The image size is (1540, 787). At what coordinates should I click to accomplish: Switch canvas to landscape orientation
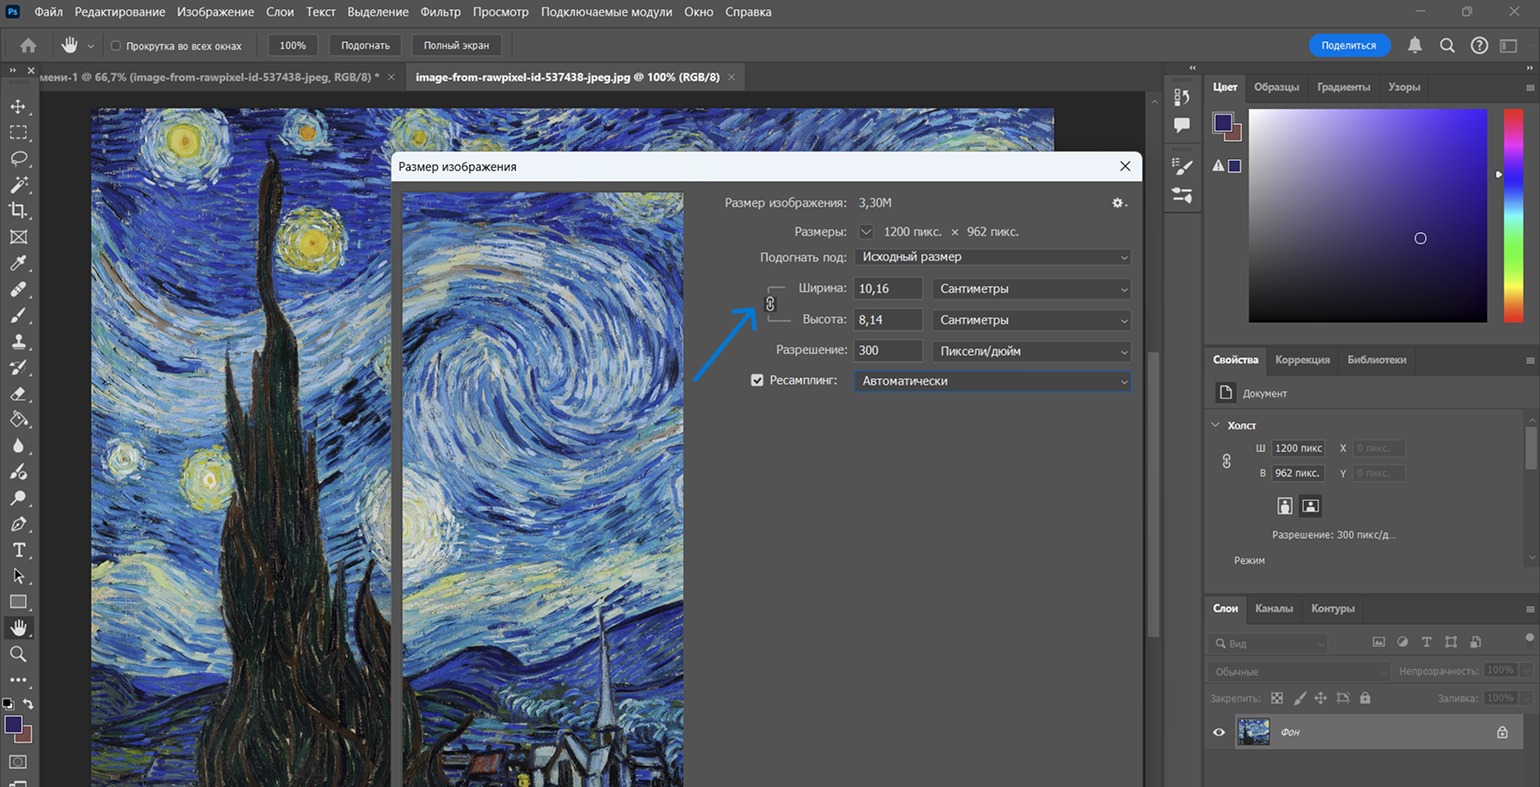point(1311,506)
